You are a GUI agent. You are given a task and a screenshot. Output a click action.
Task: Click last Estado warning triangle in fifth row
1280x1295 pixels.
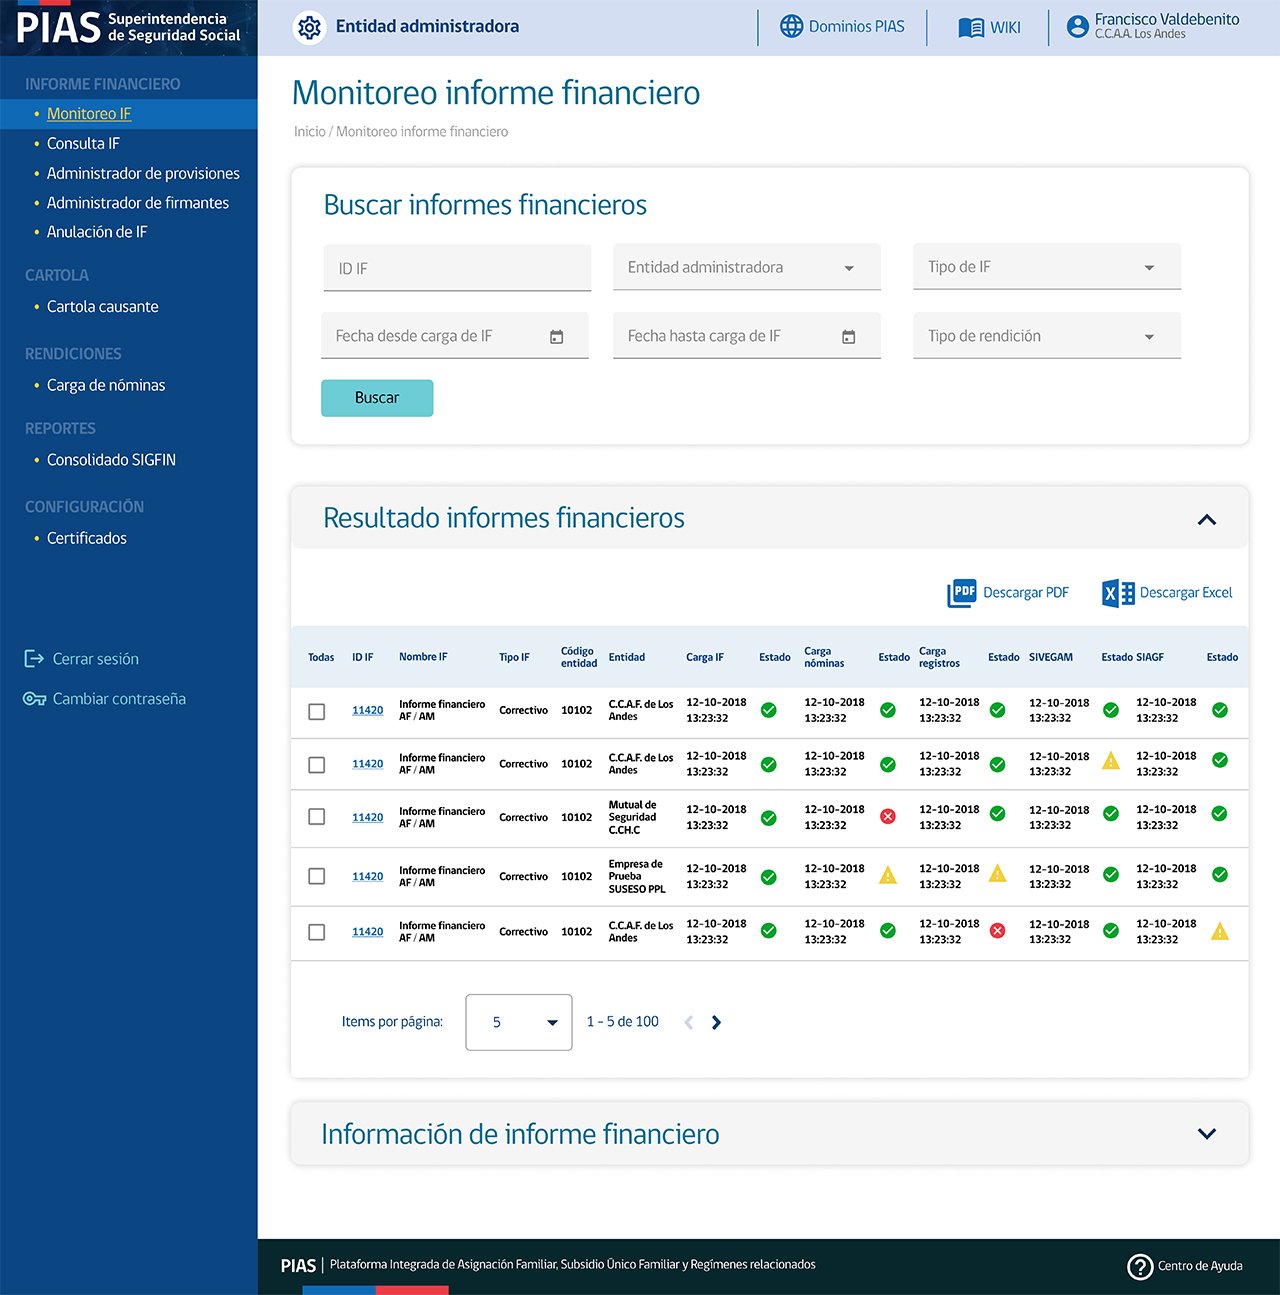(x=1220, y=932)
